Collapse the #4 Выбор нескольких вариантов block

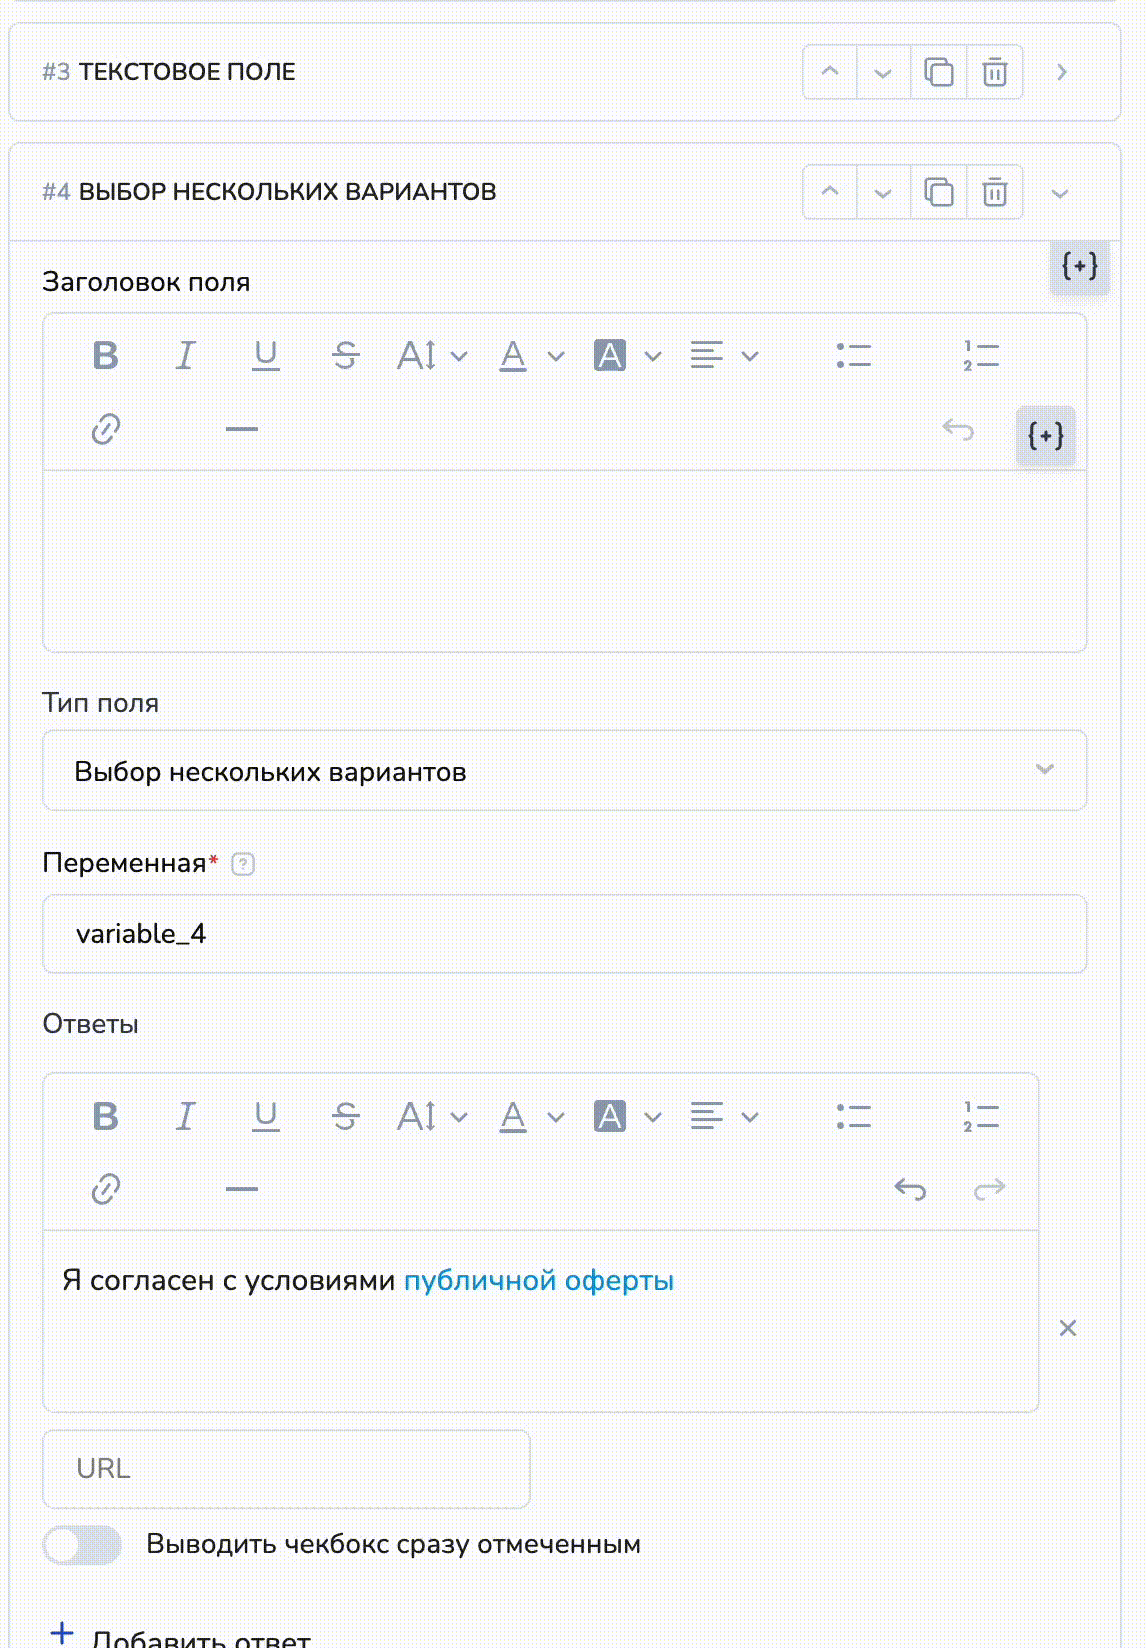pos(1060,193)
